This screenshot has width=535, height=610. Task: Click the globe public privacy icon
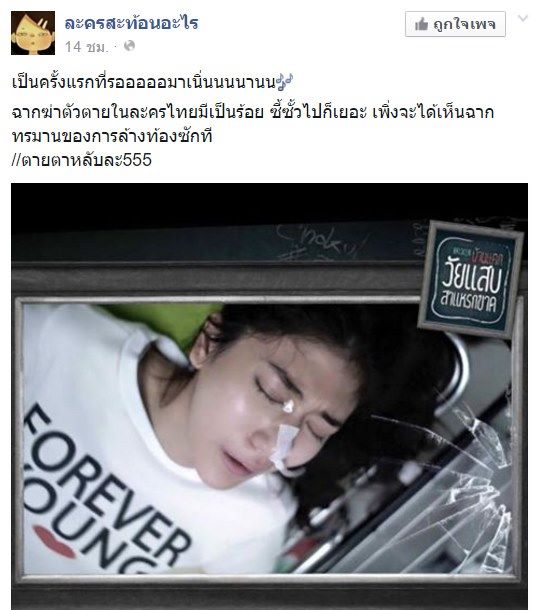129,46
